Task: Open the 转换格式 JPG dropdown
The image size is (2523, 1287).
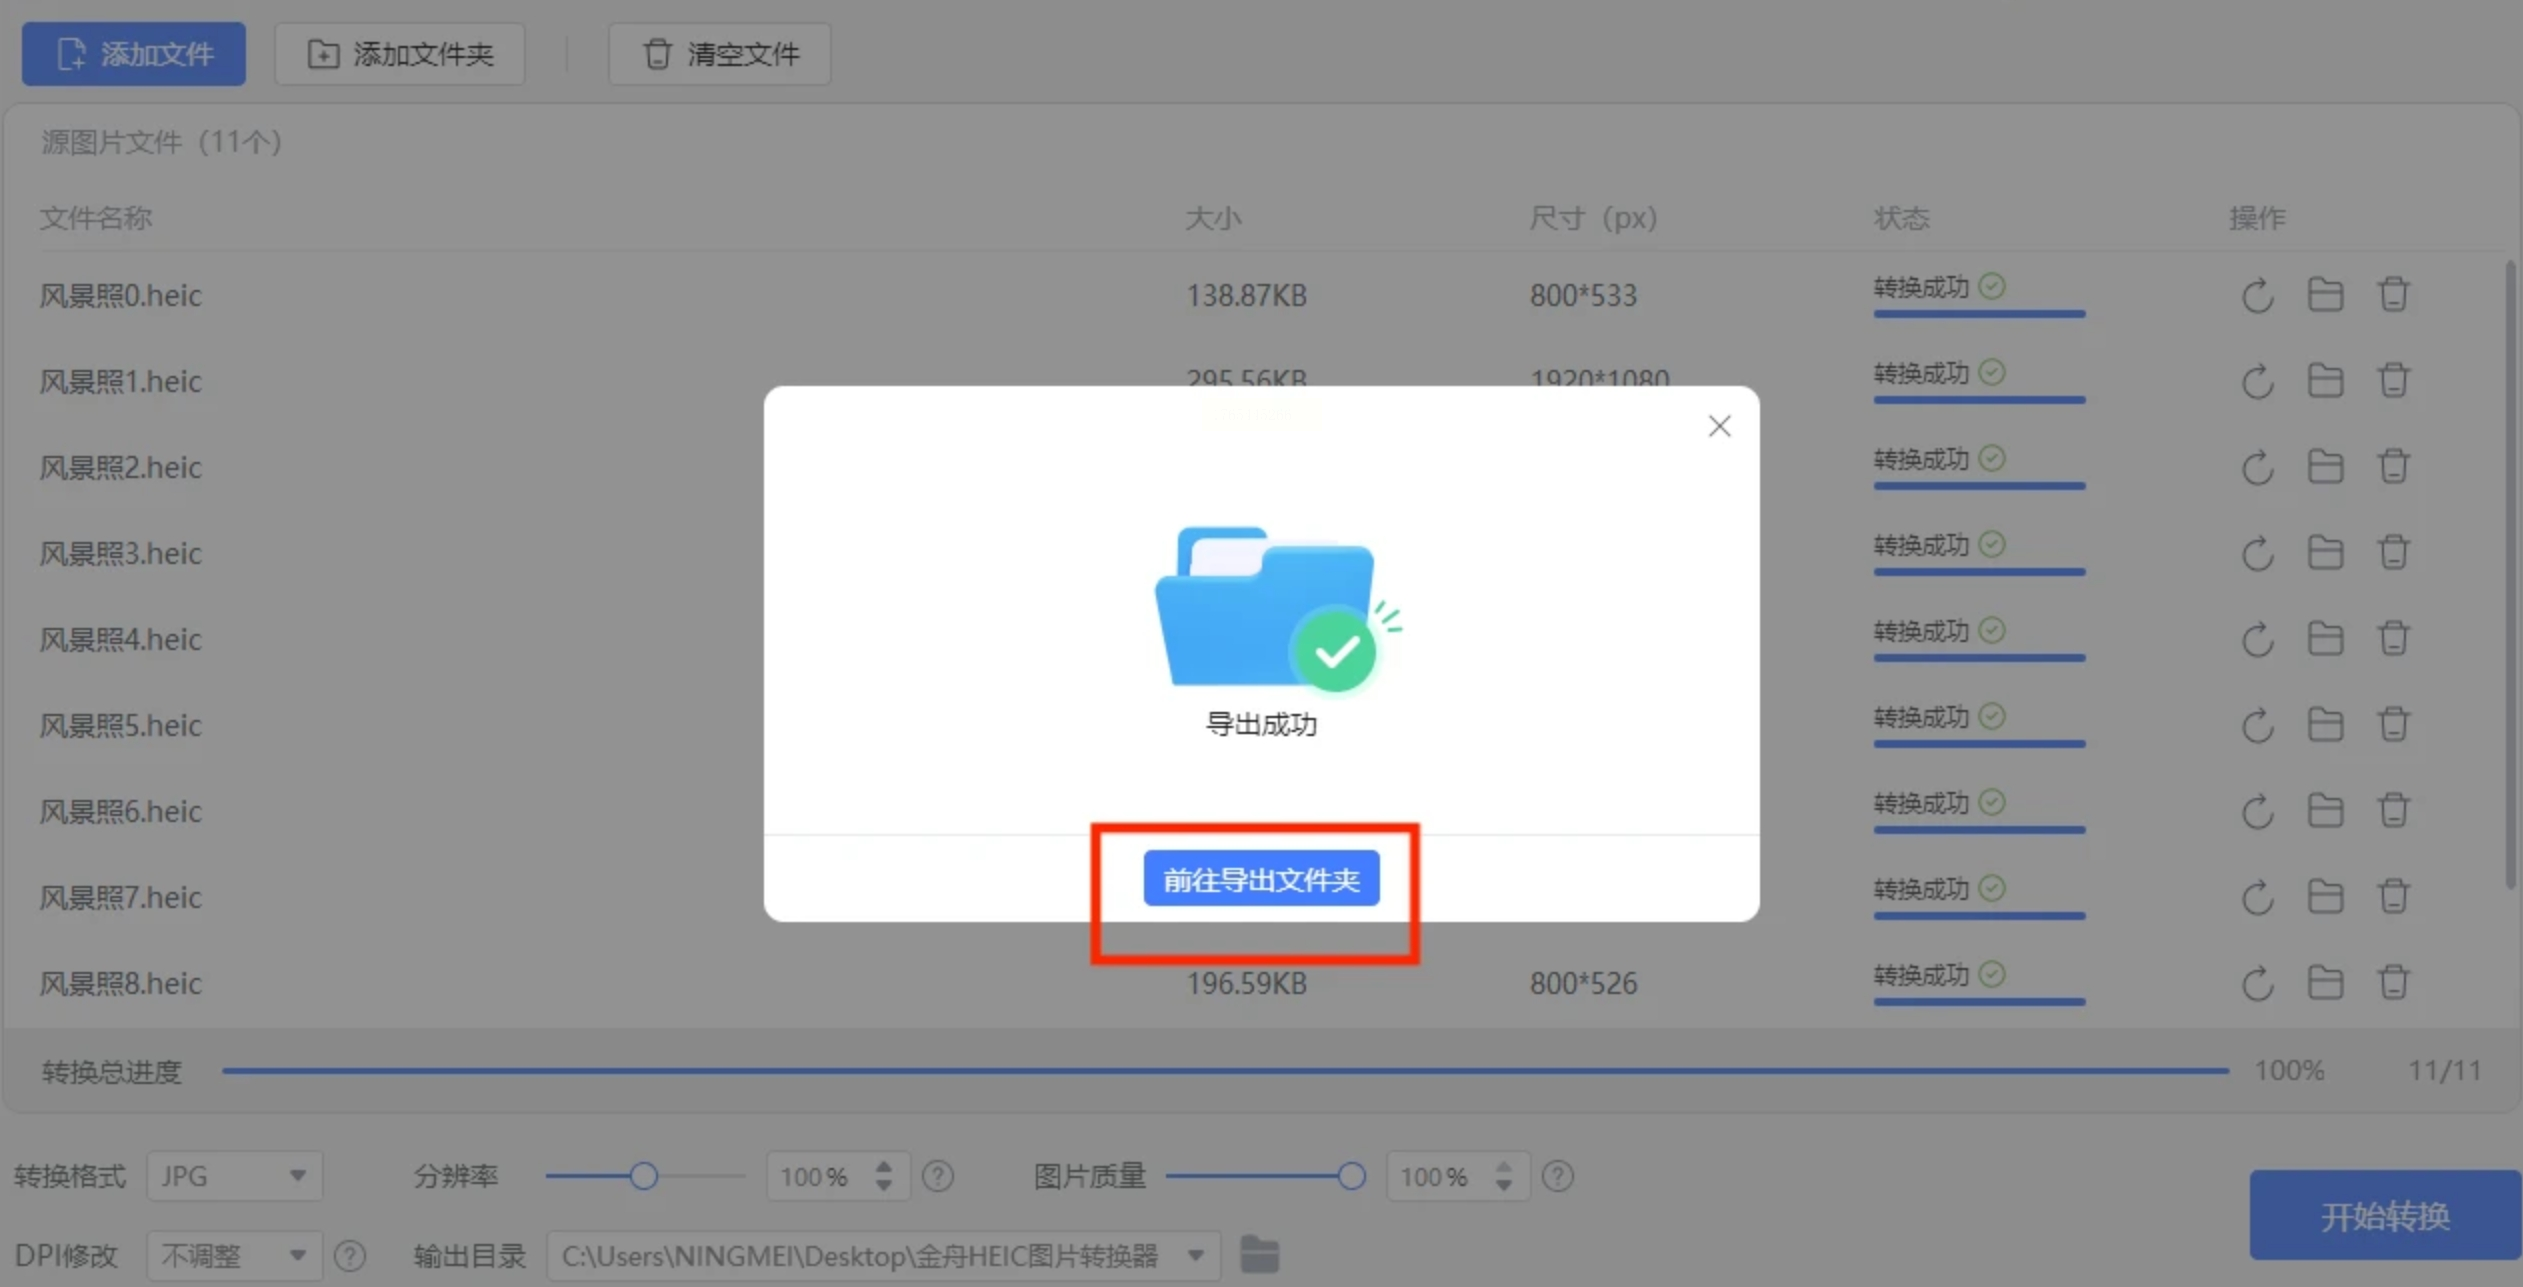Action: pyautogui.click(x=234, y=1176)
